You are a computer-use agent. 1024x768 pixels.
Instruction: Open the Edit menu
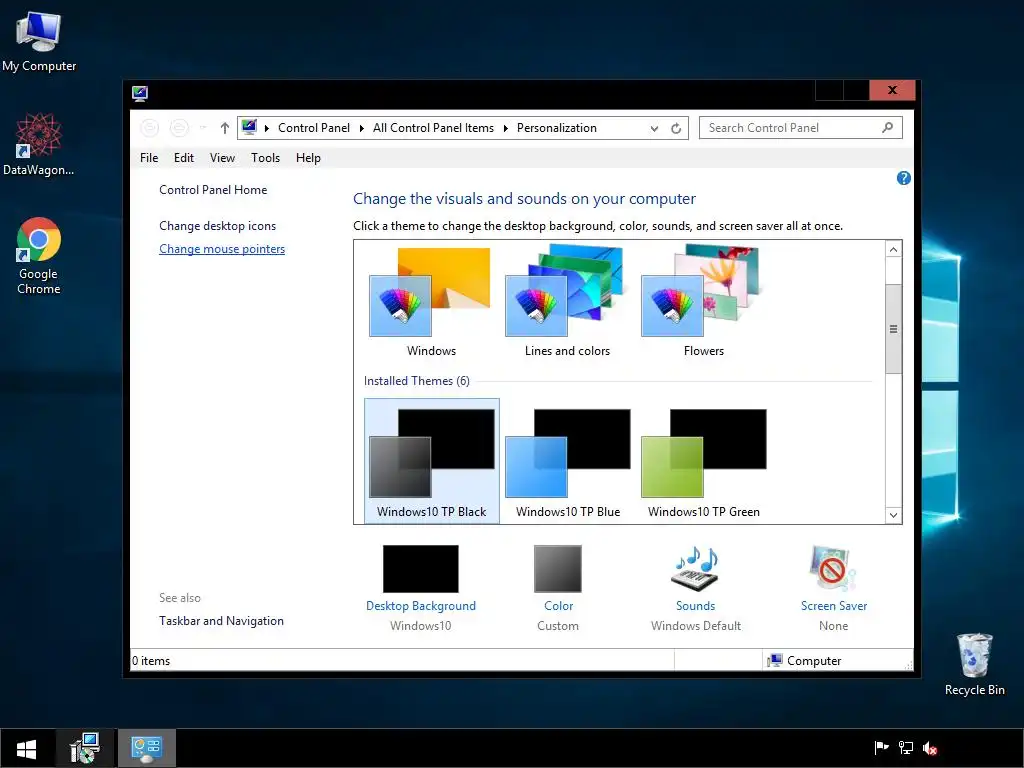point(184,158)
